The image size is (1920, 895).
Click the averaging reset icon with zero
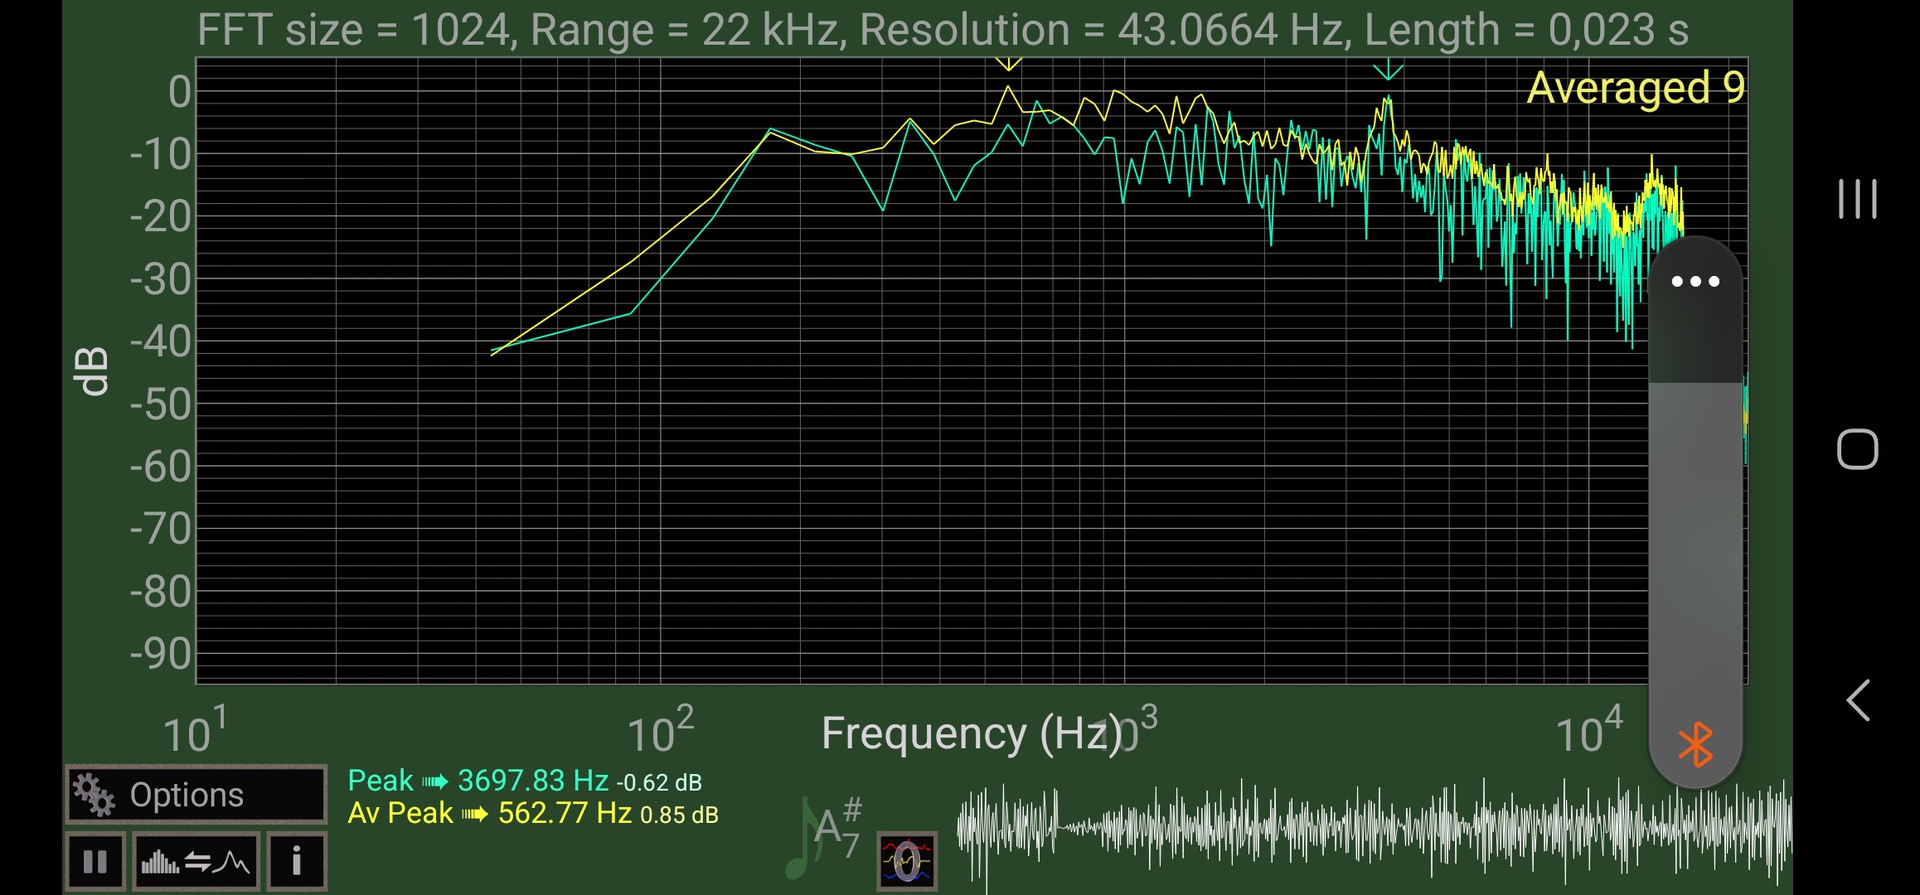click(x=906, y=861)
